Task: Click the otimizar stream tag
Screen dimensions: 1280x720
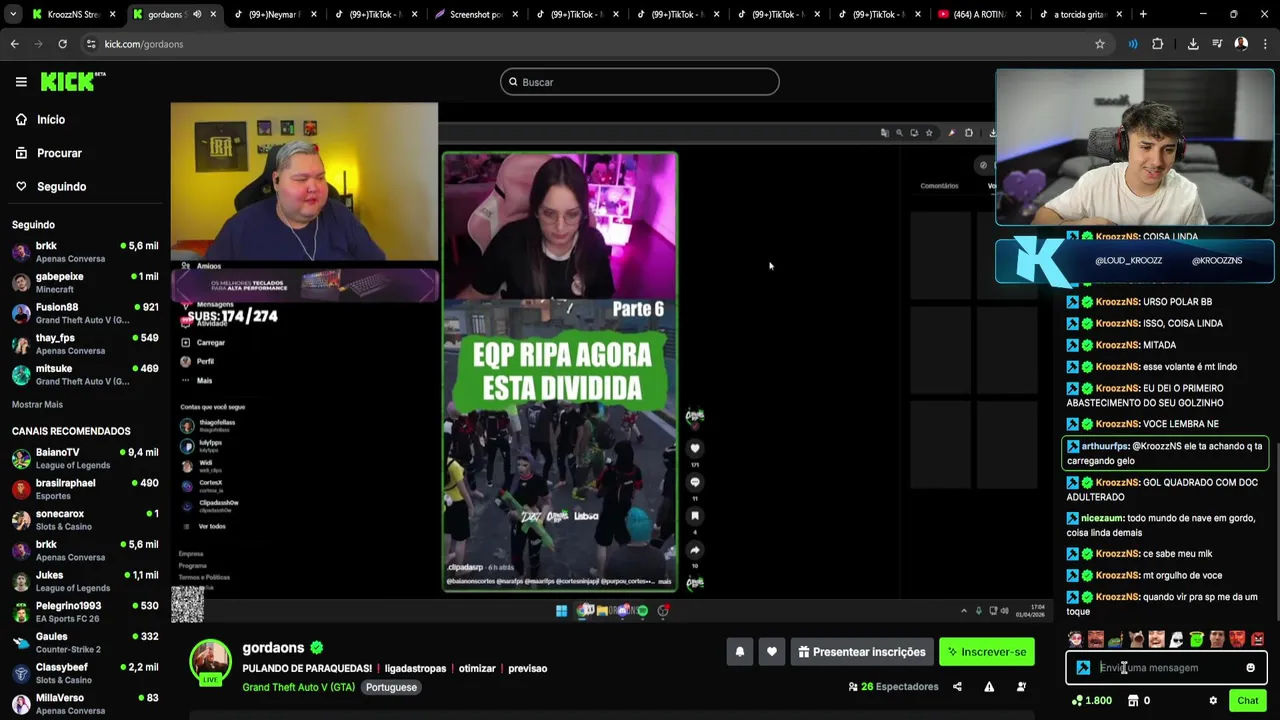Action: pyautogui.click(x=477, y=669)
